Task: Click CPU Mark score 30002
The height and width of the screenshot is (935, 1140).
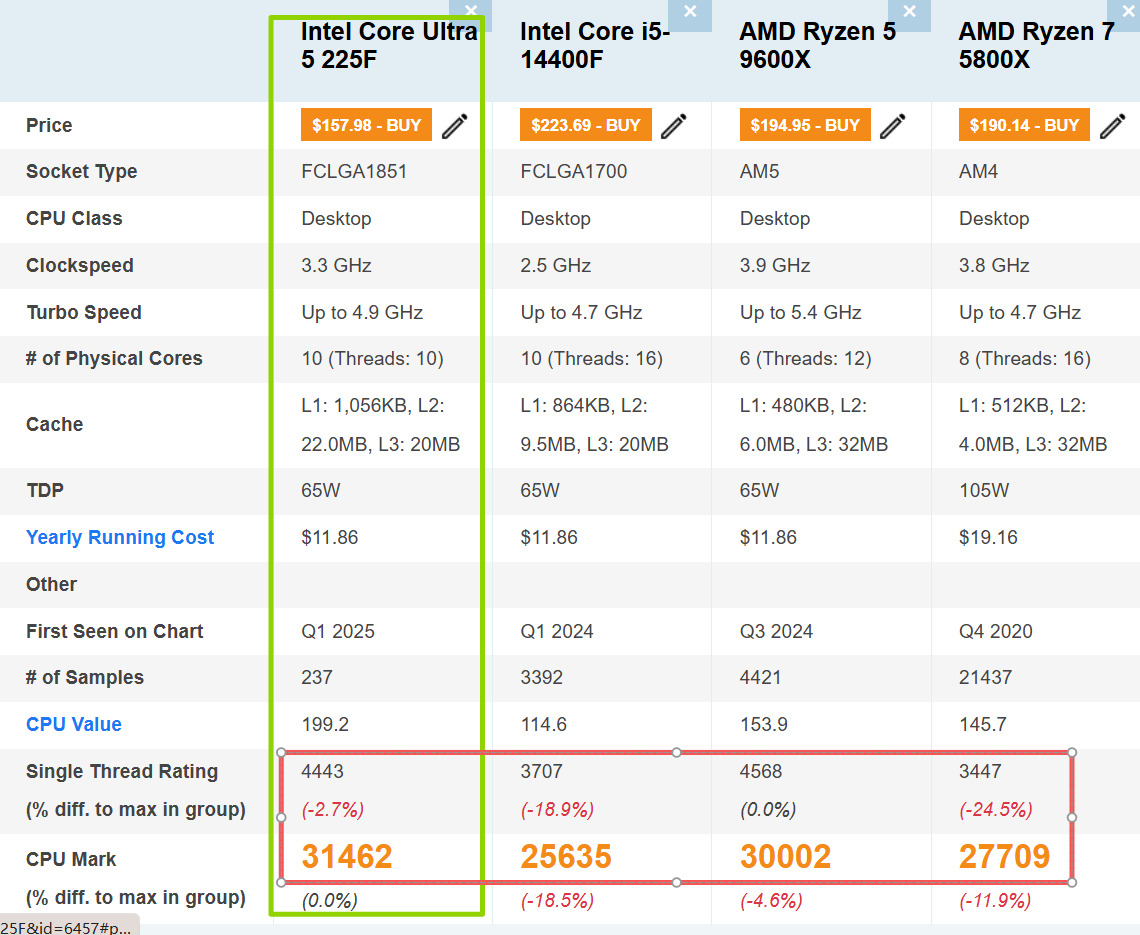Action: pos(785,856)
